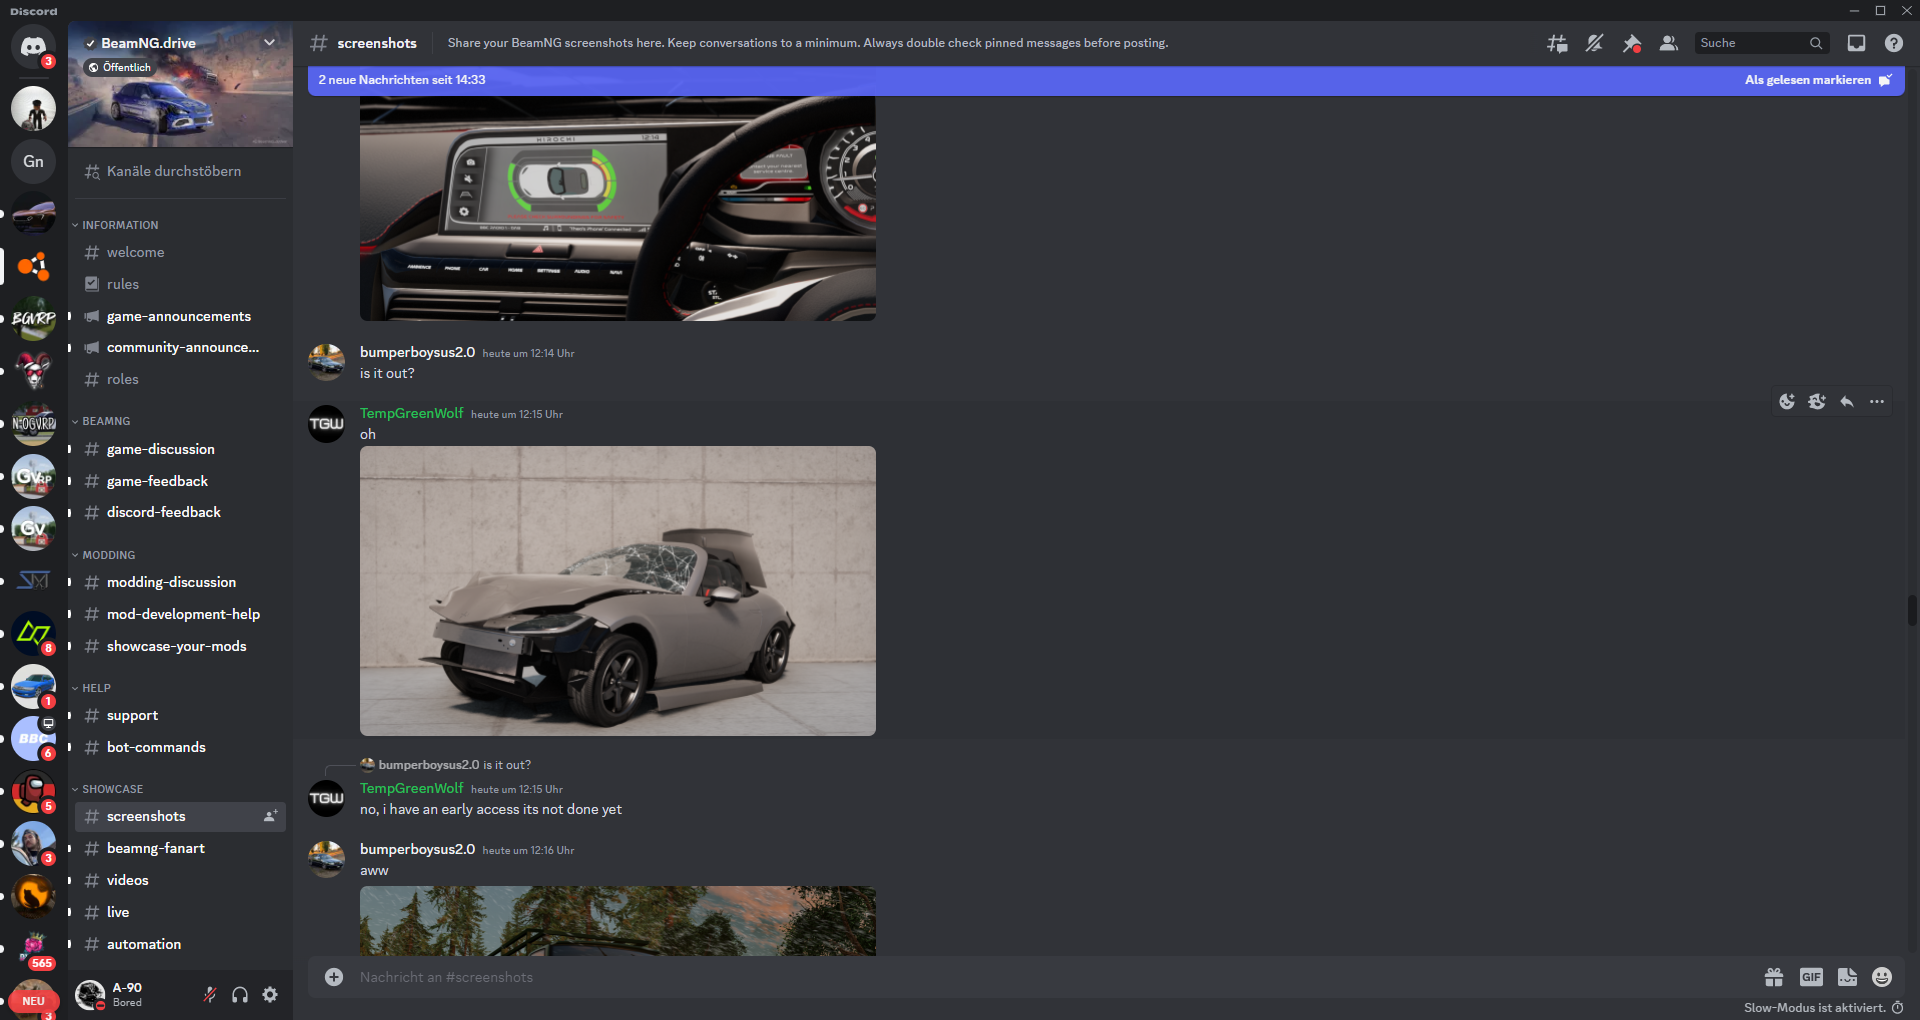Open Kanäle durchstöbern
The image size is (1920, 1020).
180,171
